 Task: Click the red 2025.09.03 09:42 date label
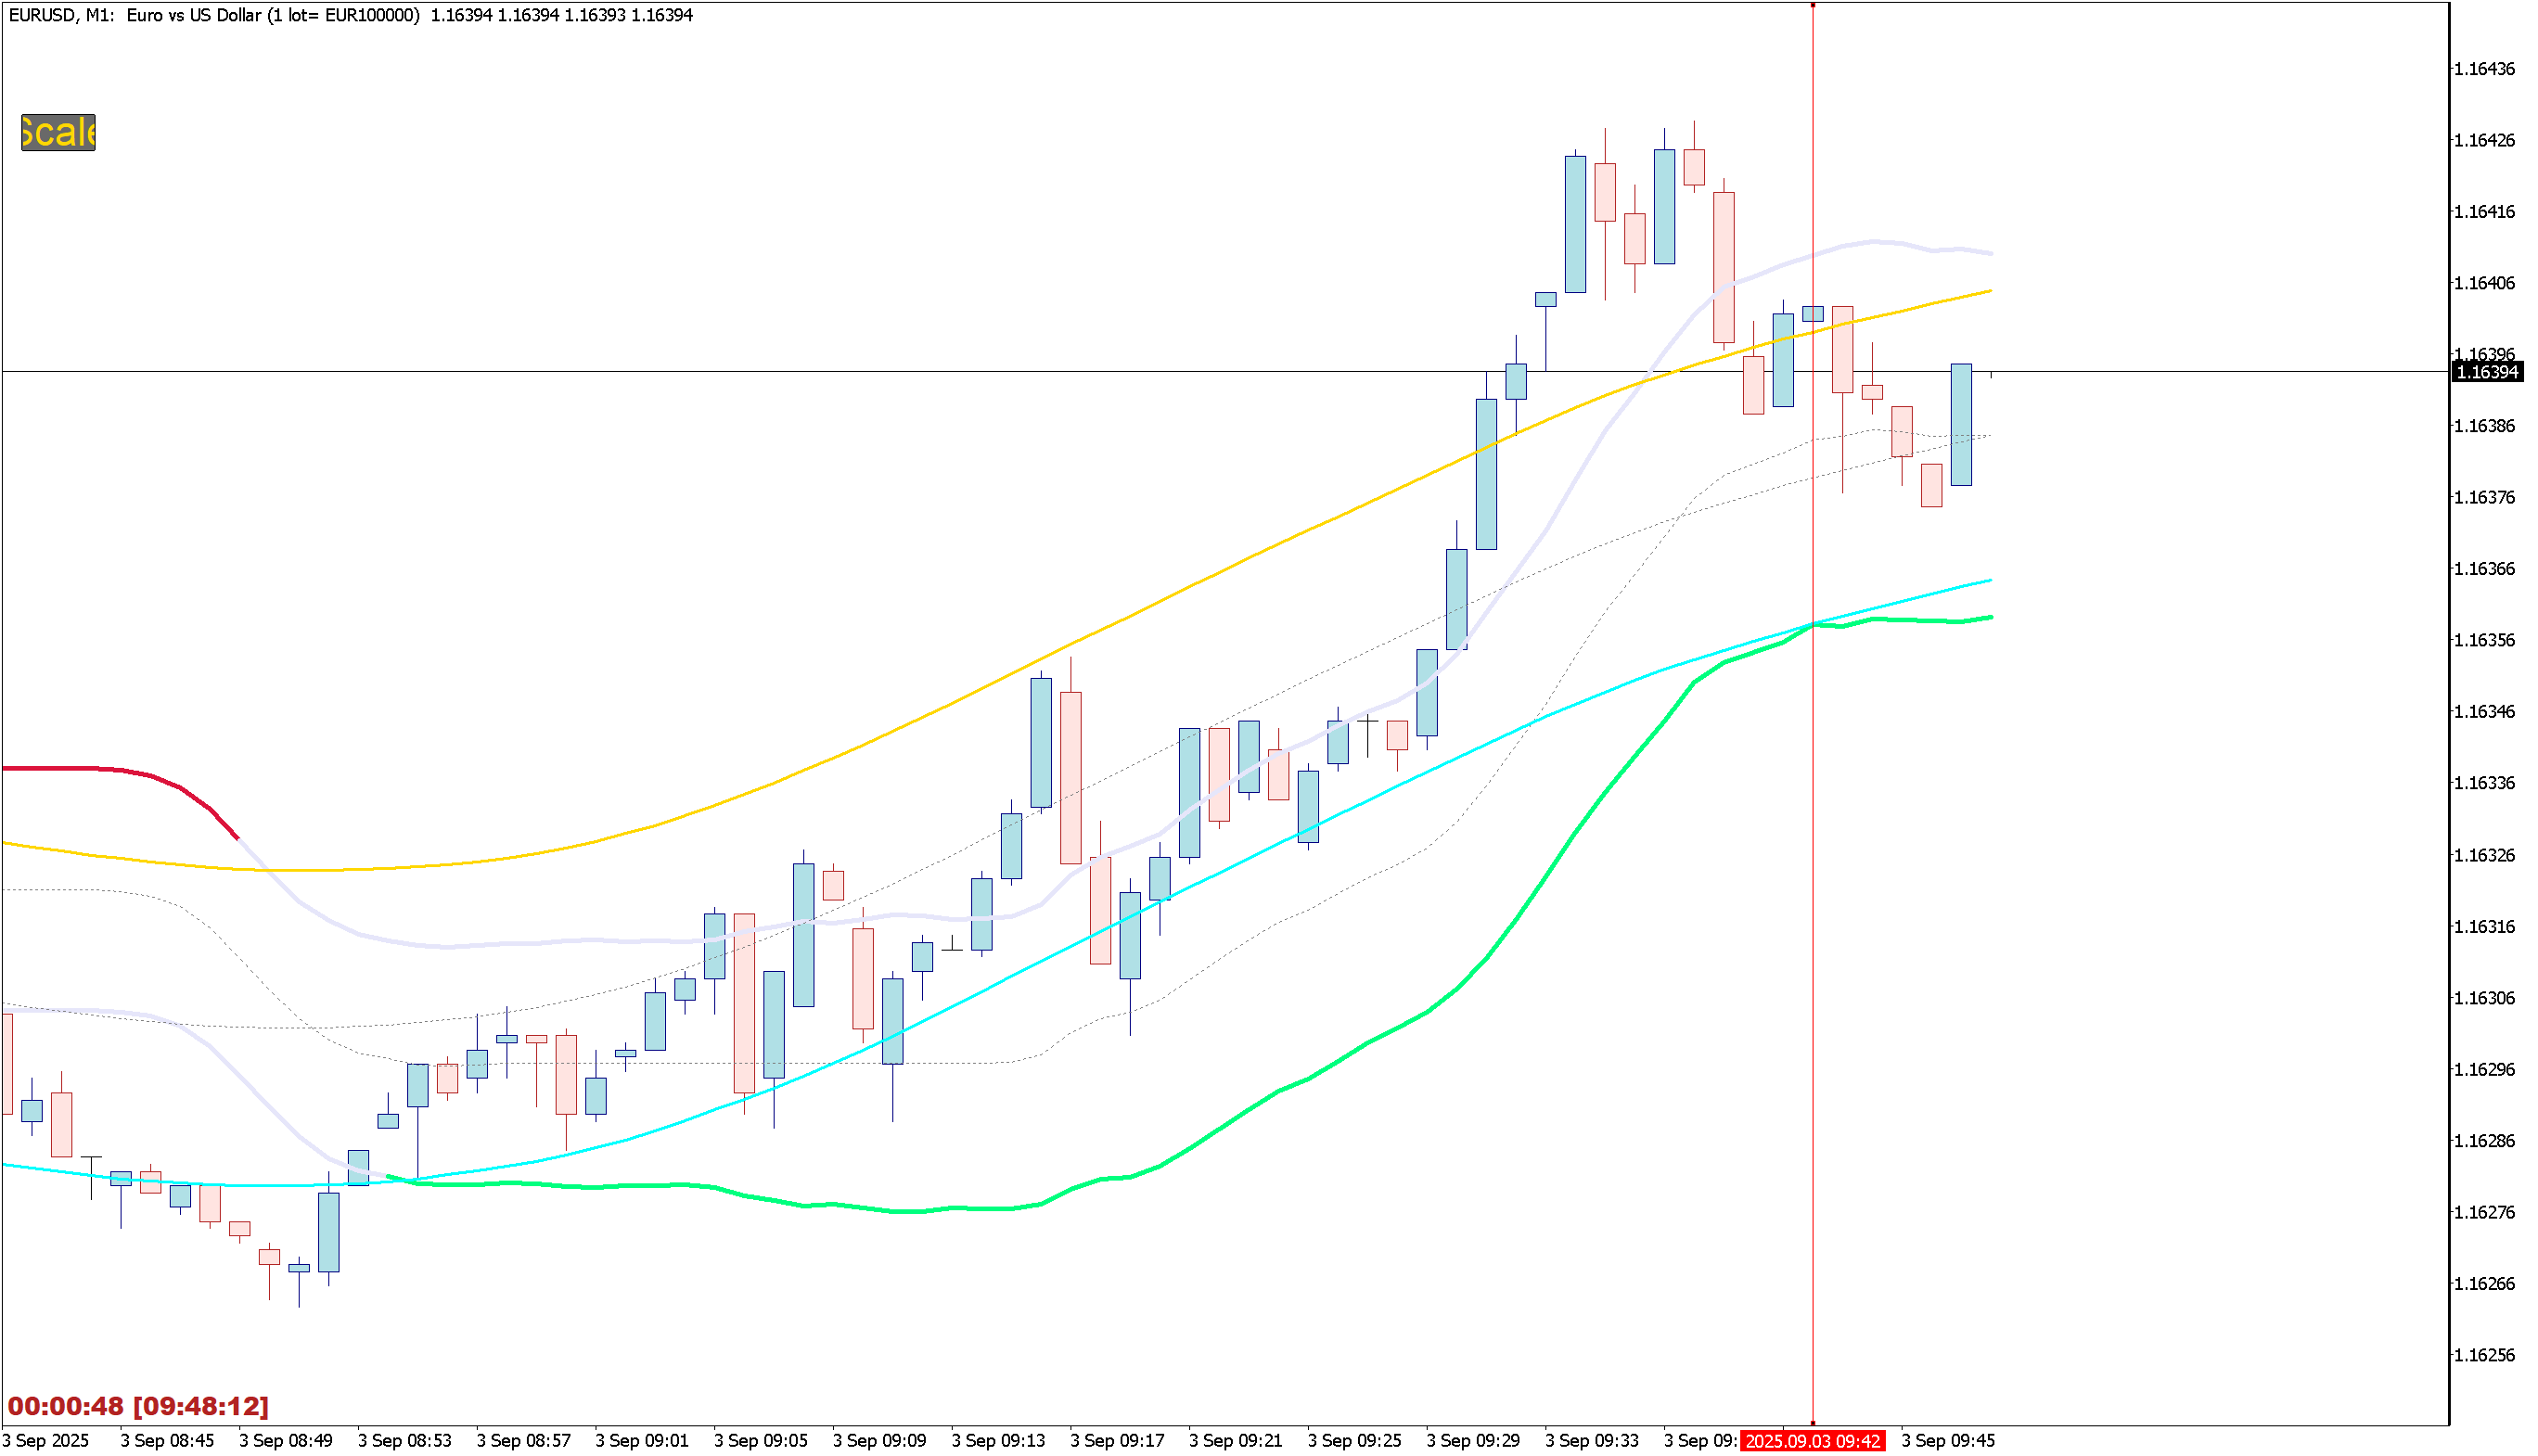[x=1812, y=1441]
